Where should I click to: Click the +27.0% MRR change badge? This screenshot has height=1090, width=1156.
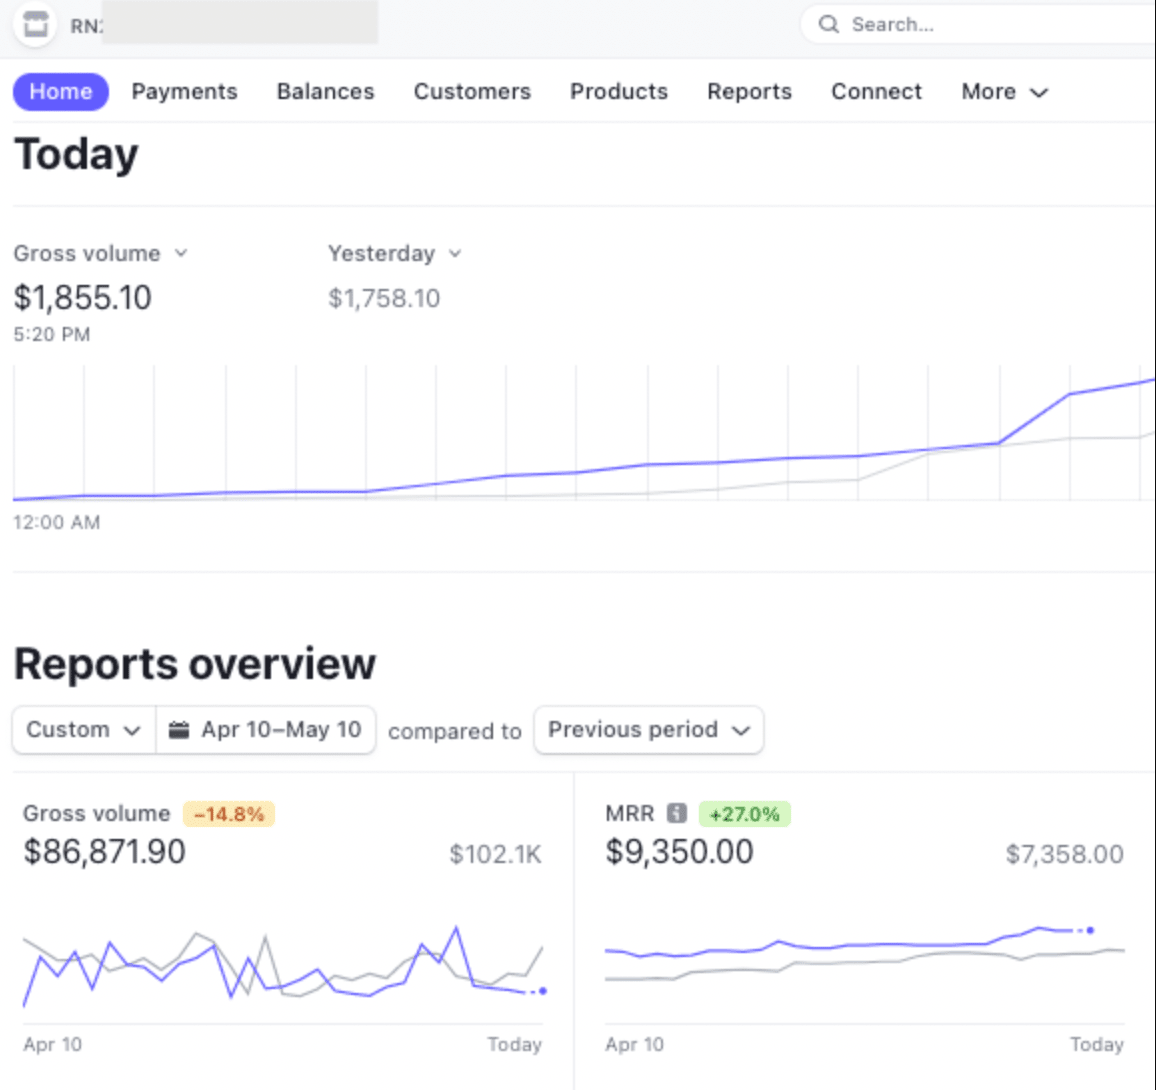pyautogui.click(x=744, y=814)
